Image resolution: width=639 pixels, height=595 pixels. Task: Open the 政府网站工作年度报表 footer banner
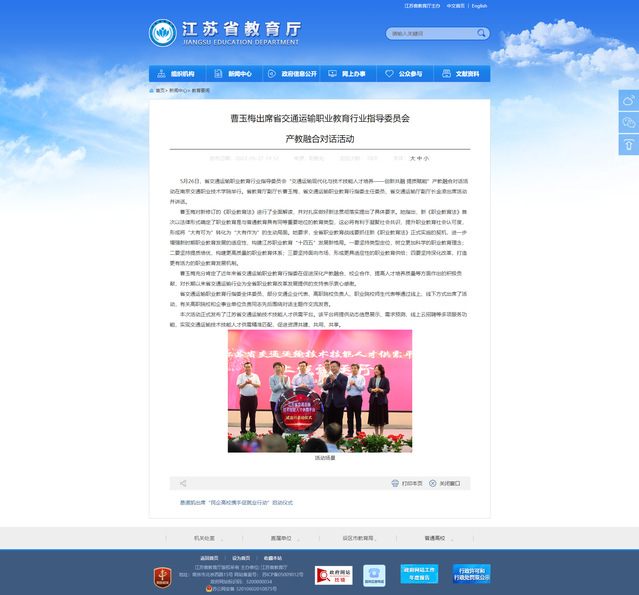420,574
